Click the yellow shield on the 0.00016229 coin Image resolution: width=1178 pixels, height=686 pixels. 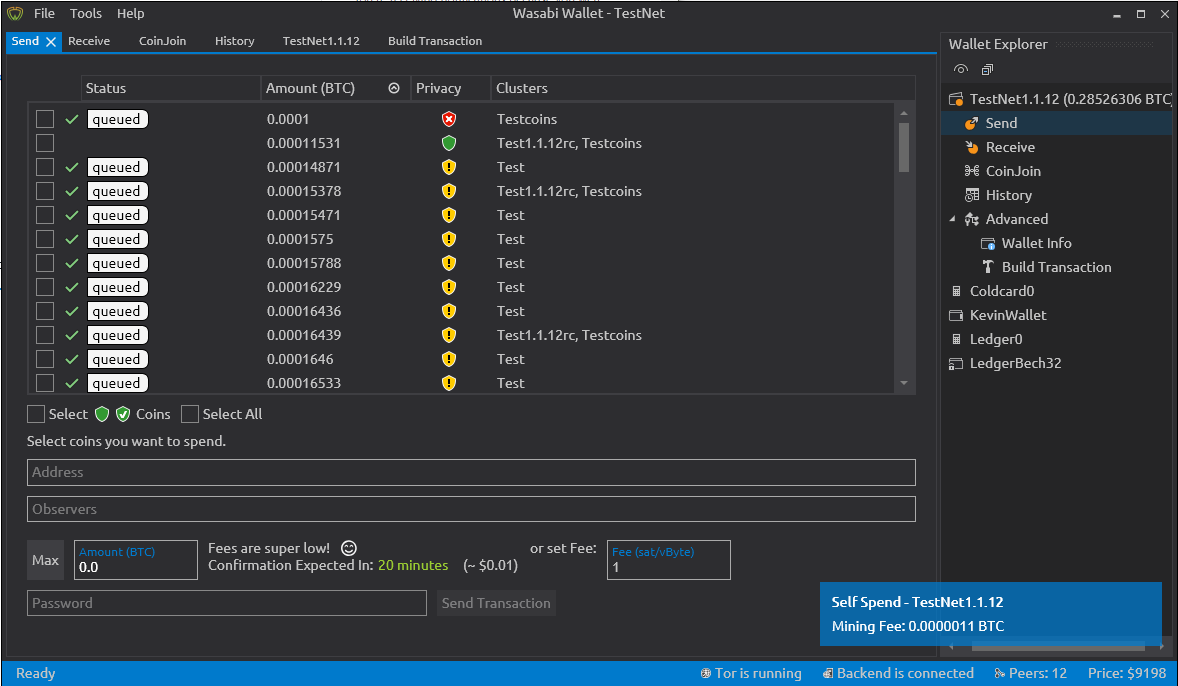449,287
